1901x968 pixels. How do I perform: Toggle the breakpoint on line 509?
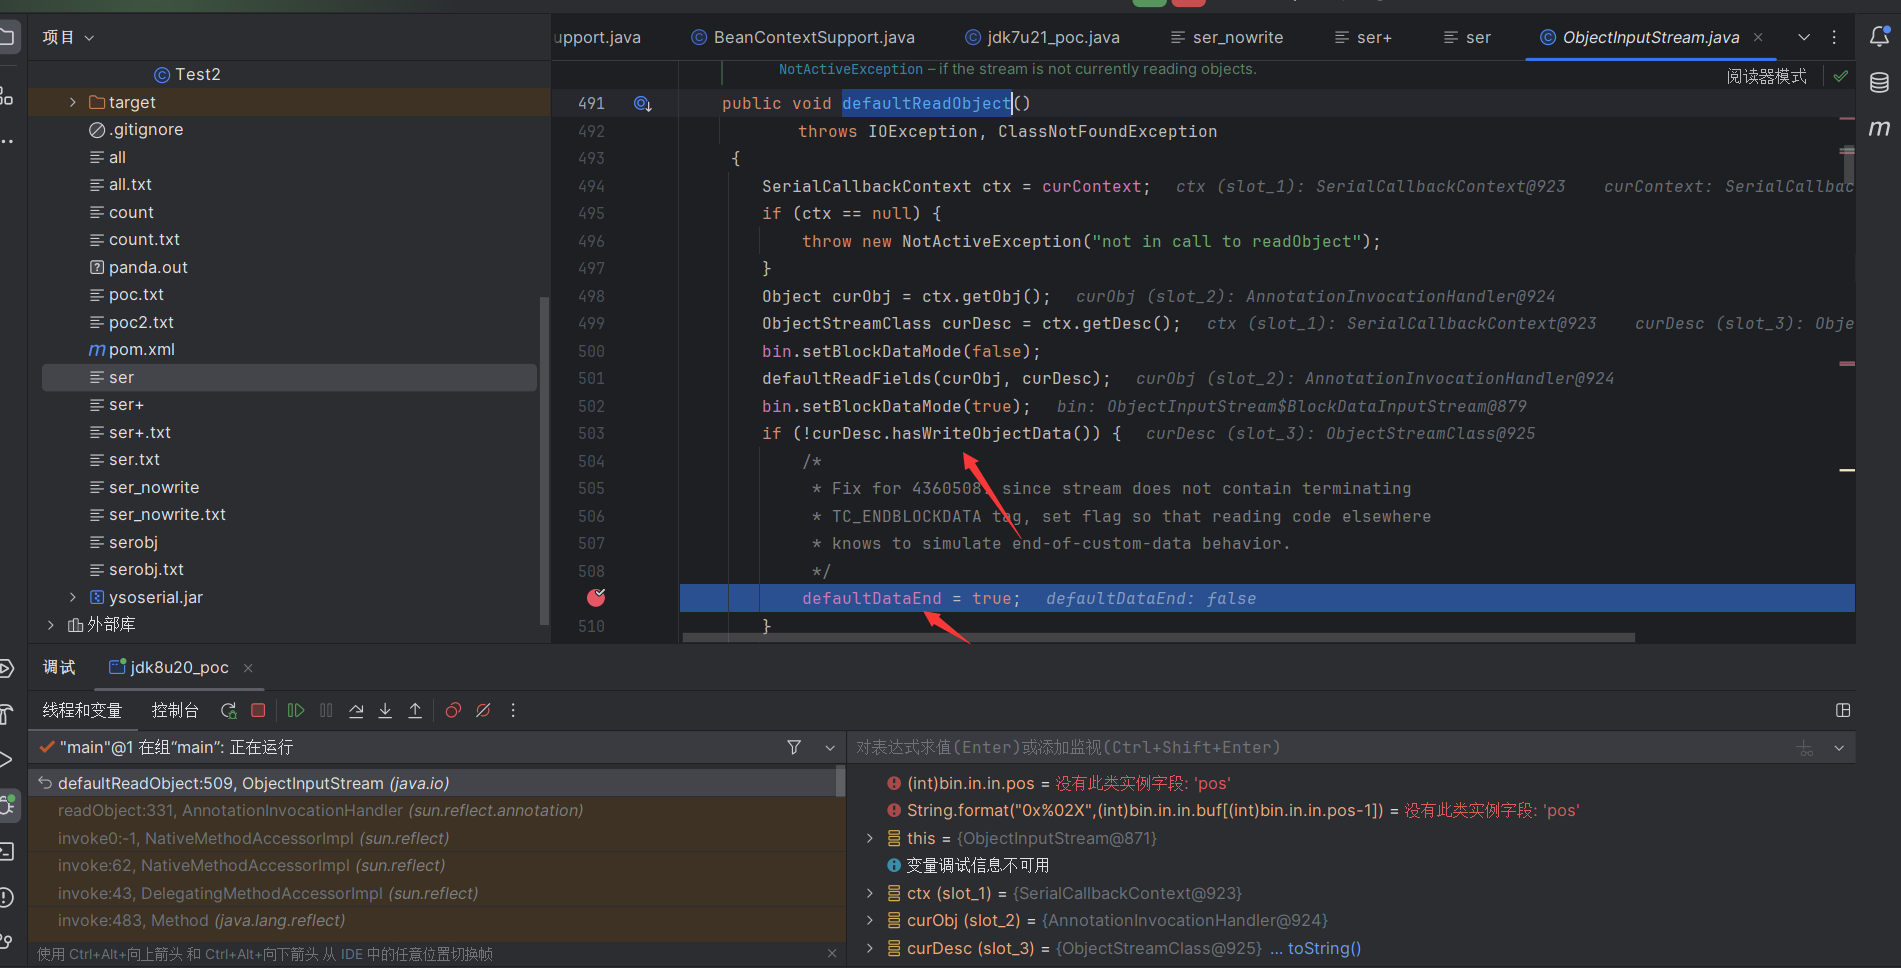(x=596, y=598)
